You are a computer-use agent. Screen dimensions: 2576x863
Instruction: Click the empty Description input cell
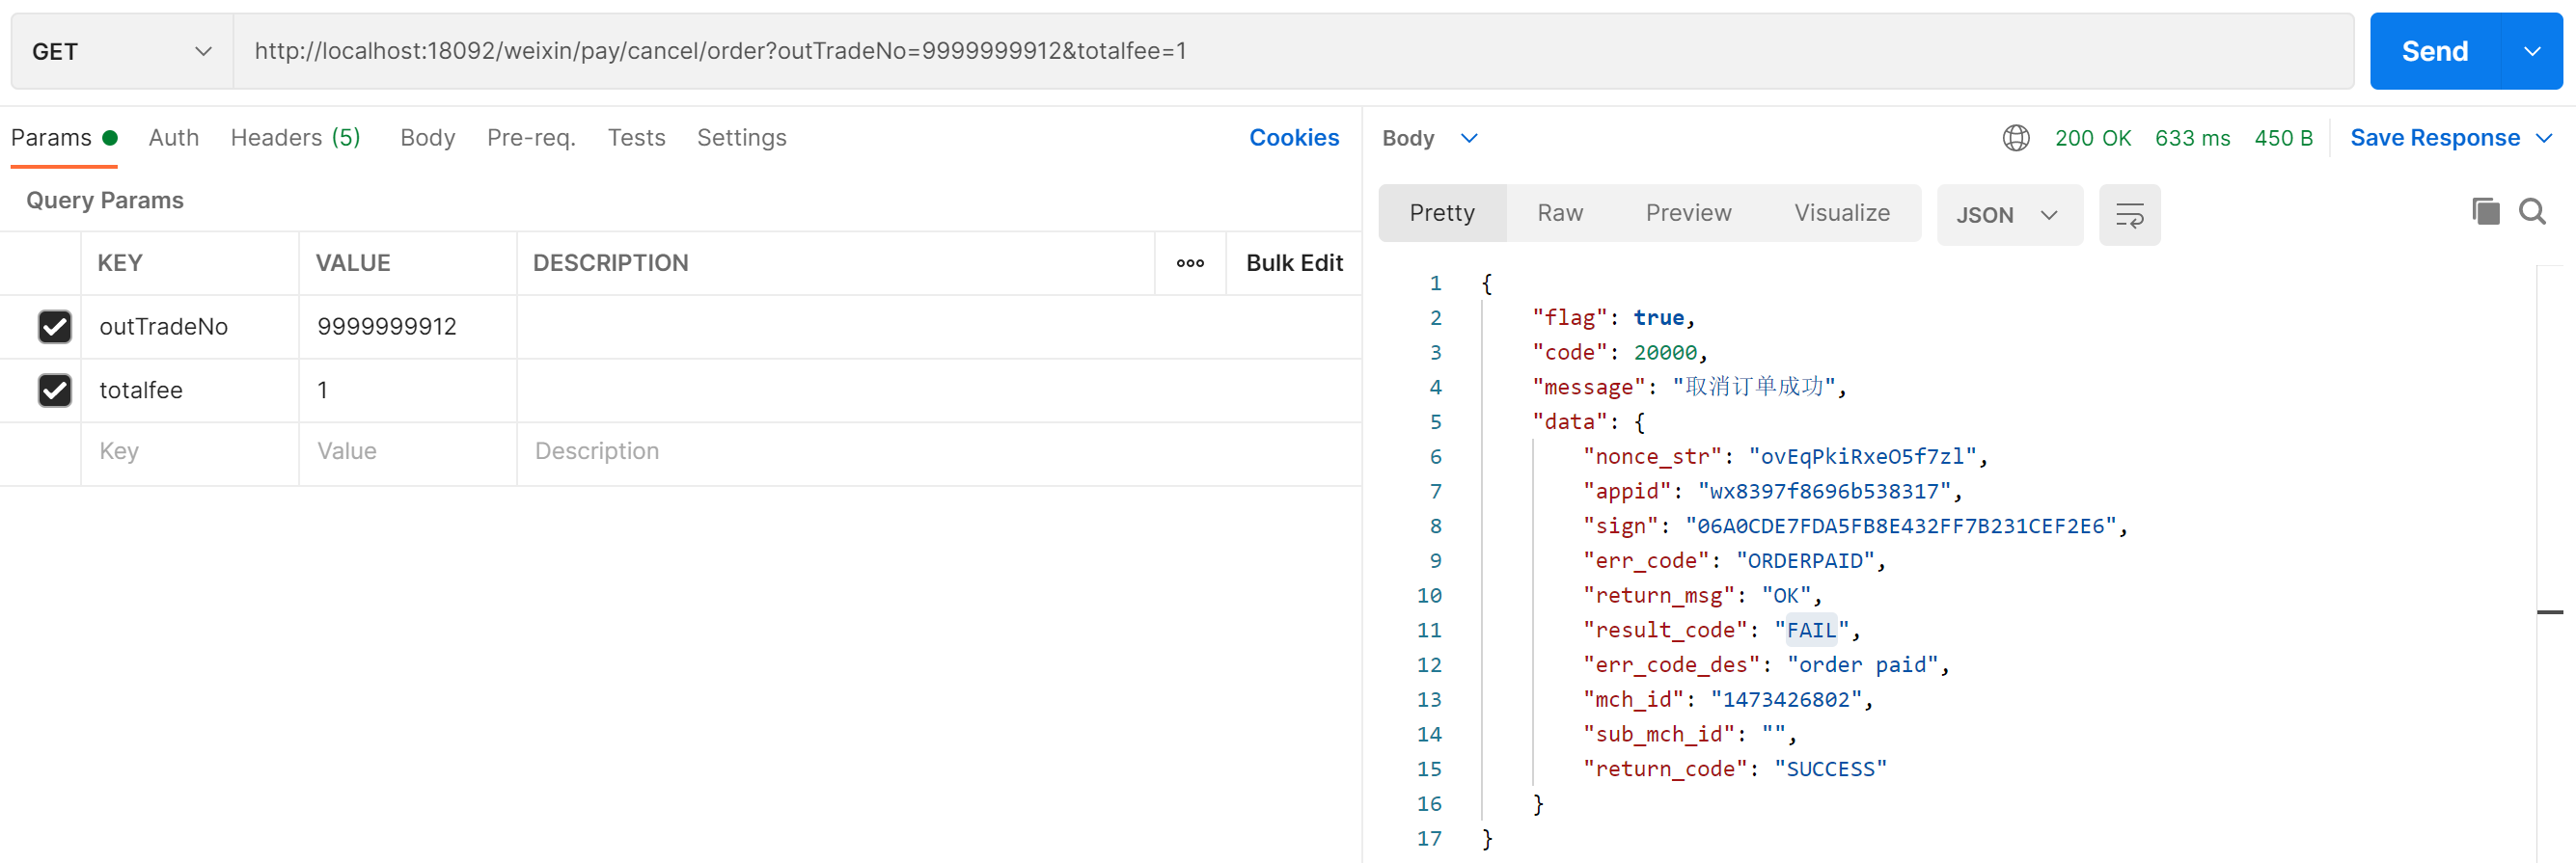click(x=938, y=452)
